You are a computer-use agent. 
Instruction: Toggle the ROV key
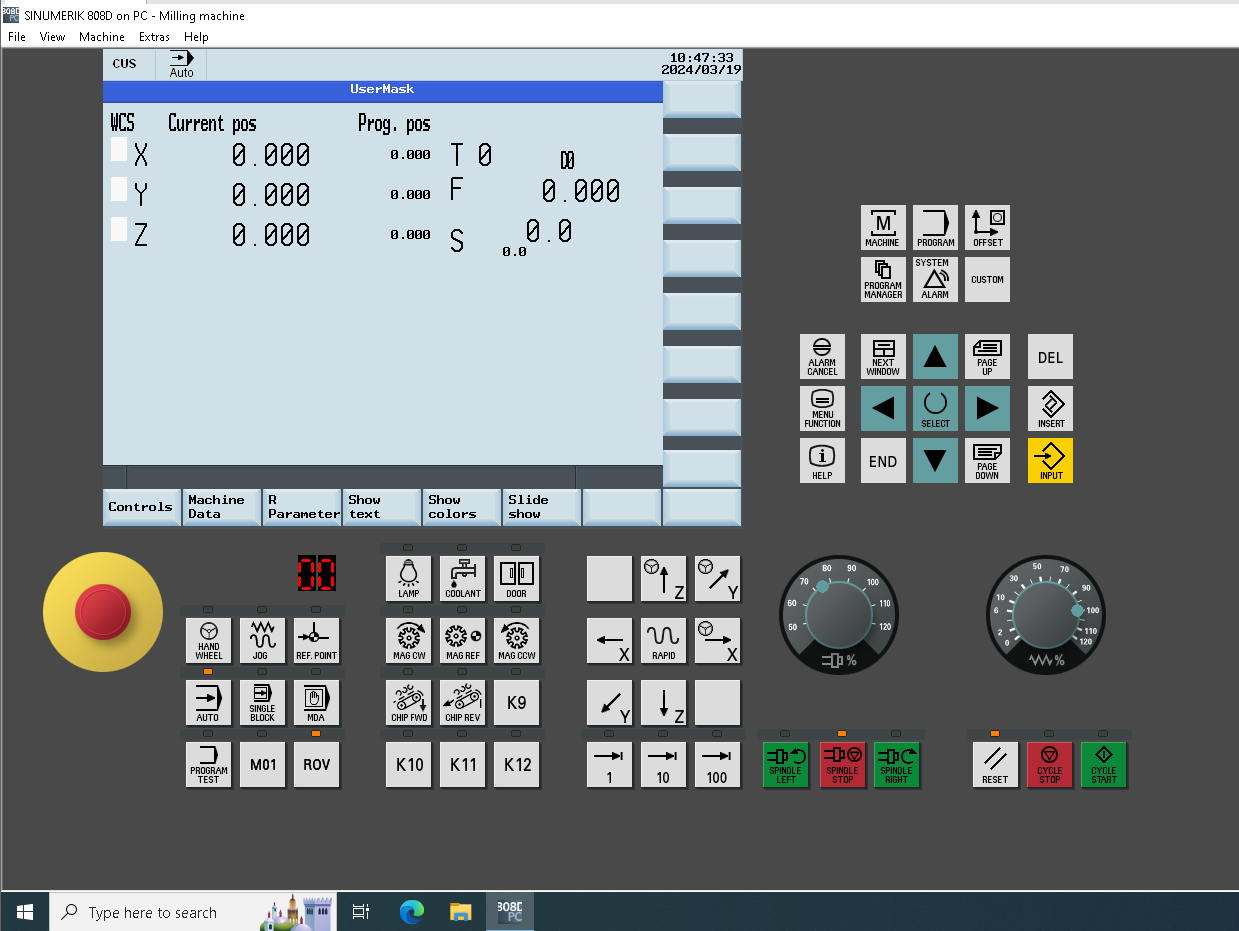(316, 765)
